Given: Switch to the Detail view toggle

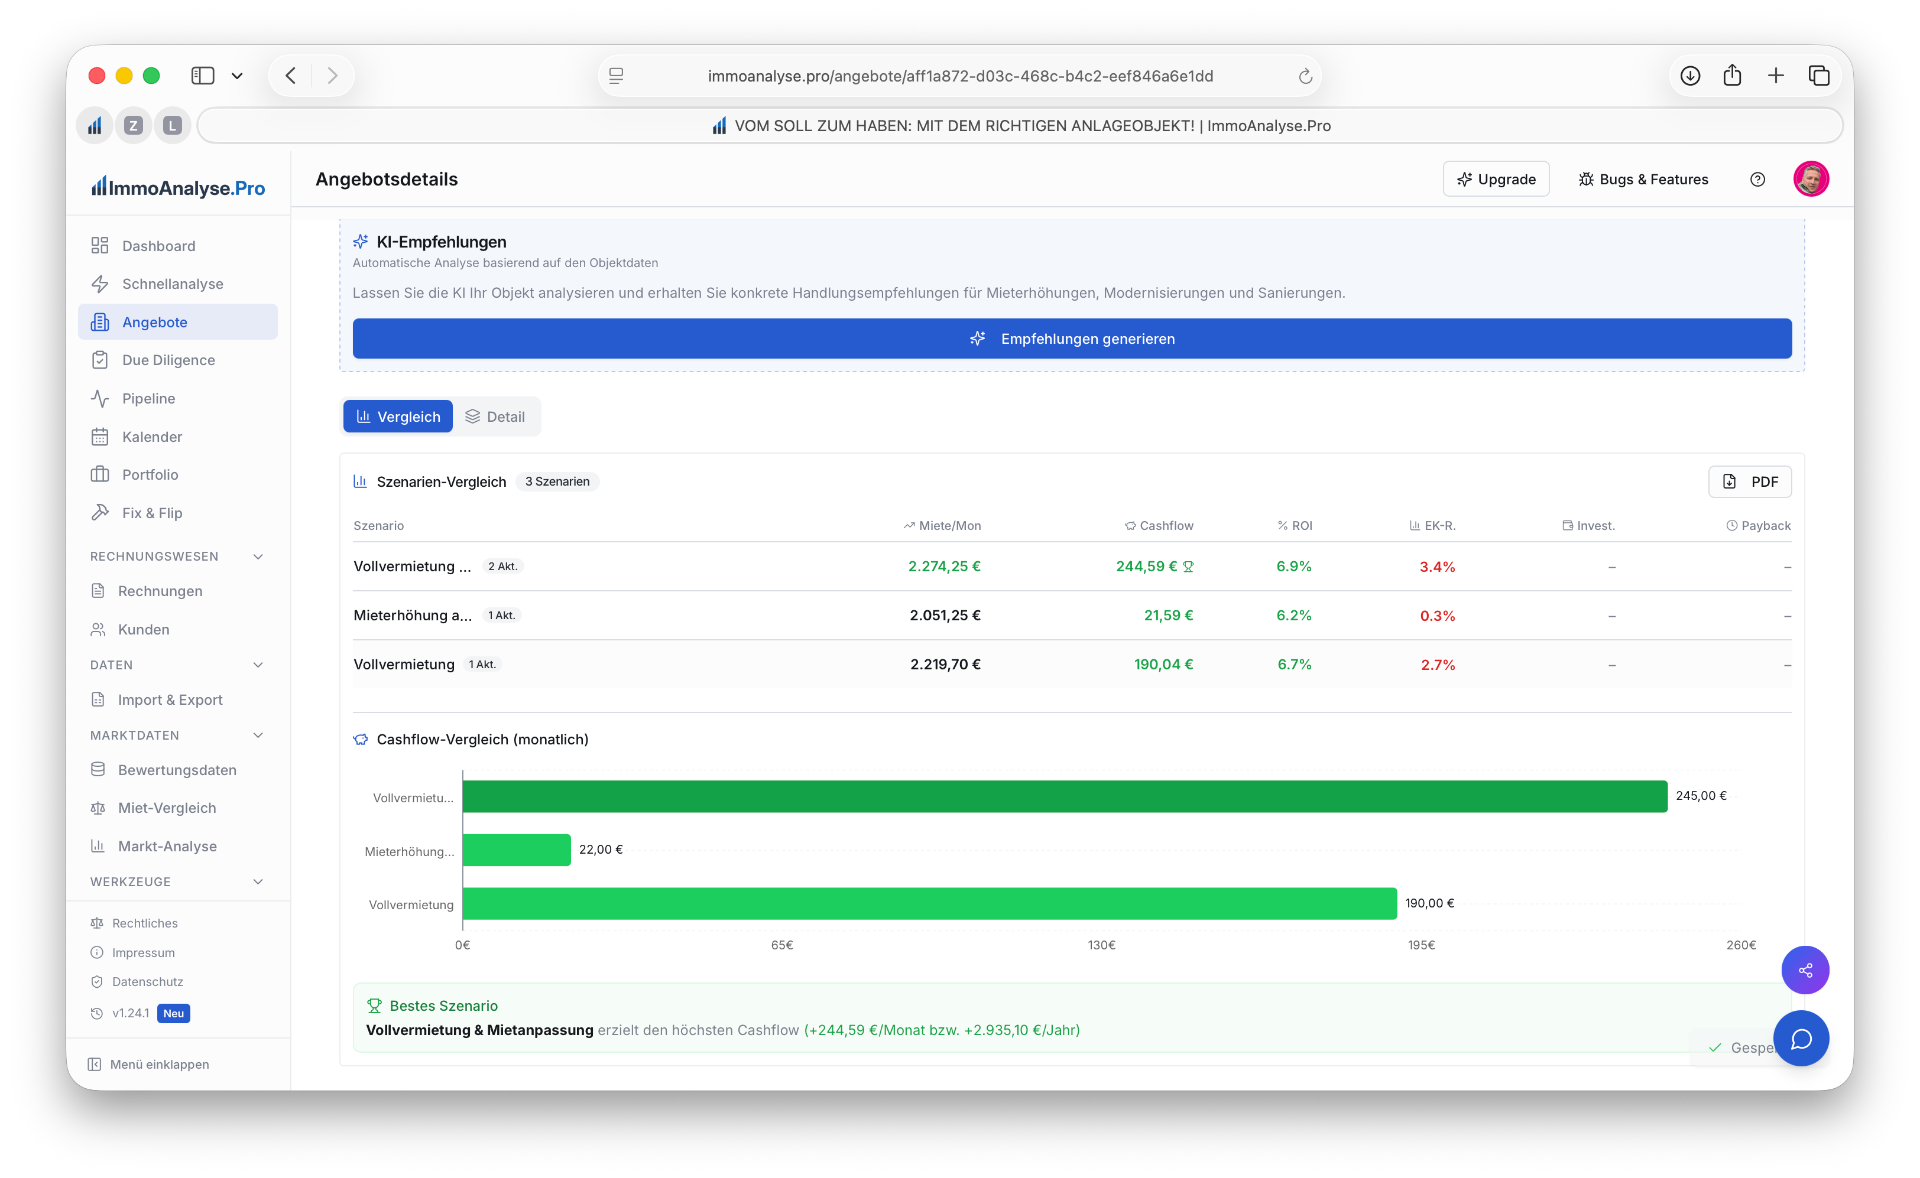Looking at the screenshot, I should click(x=496, y=417).
